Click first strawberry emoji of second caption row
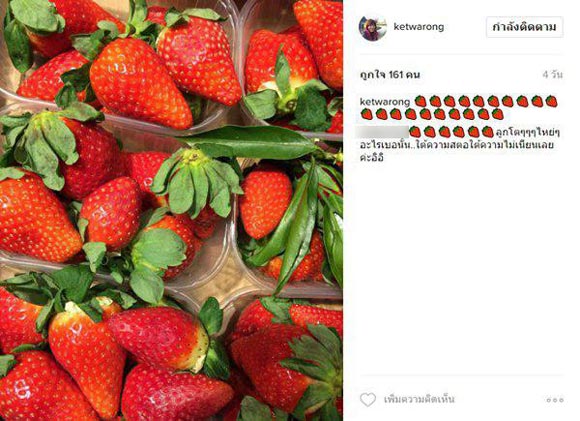Viewport: 580px width, 421px height. tap(367, 114)
